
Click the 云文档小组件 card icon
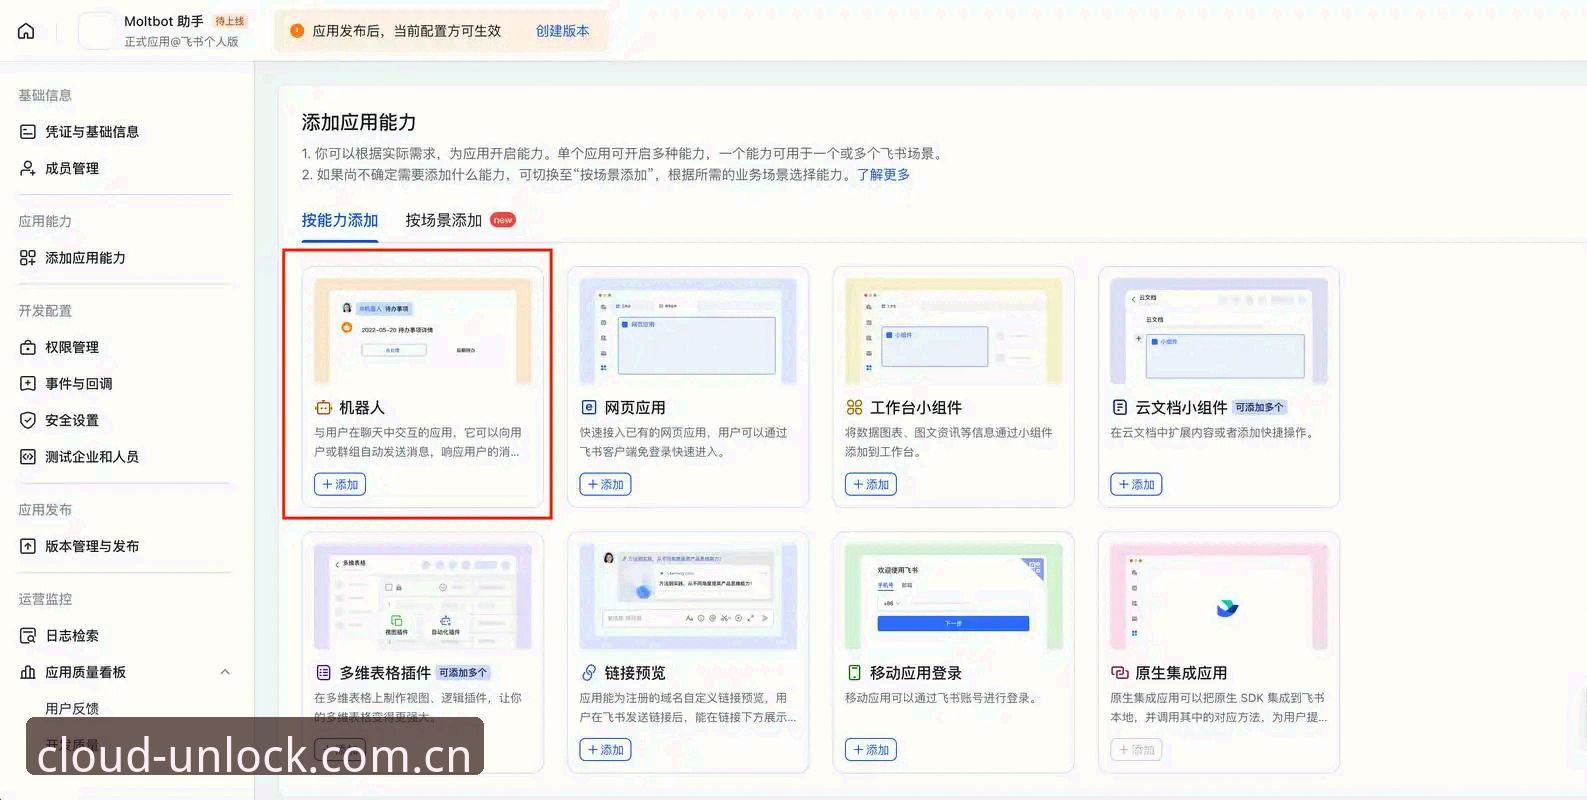pos(1120,408)
